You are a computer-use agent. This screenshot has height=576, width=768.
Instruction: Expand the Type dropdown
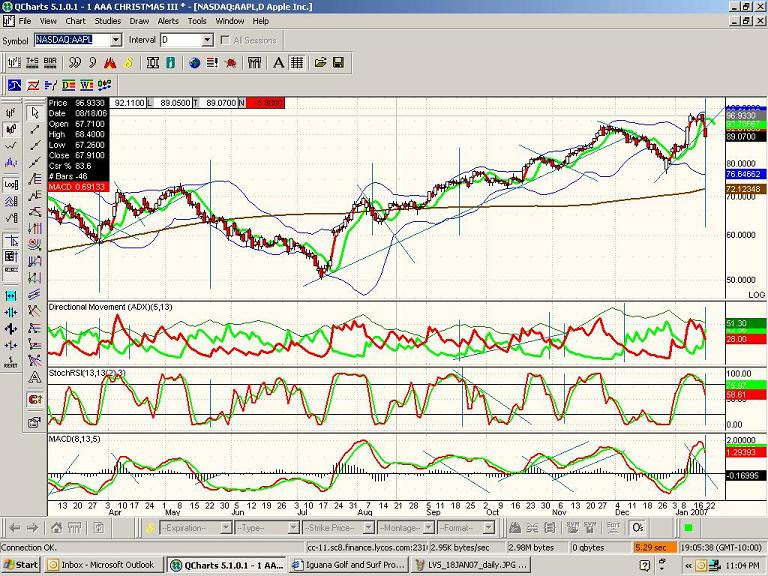point(293,528)
